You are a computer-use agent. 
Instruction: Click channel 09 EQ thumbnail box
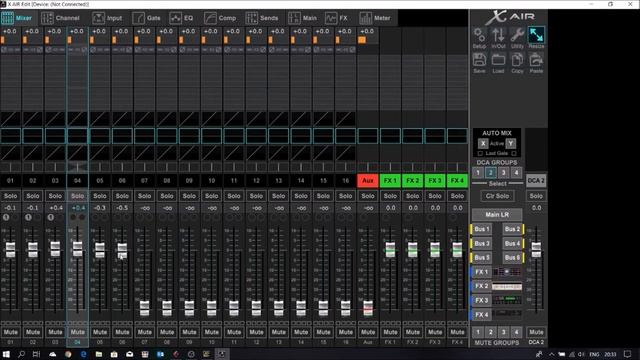(x=189, y=136)
